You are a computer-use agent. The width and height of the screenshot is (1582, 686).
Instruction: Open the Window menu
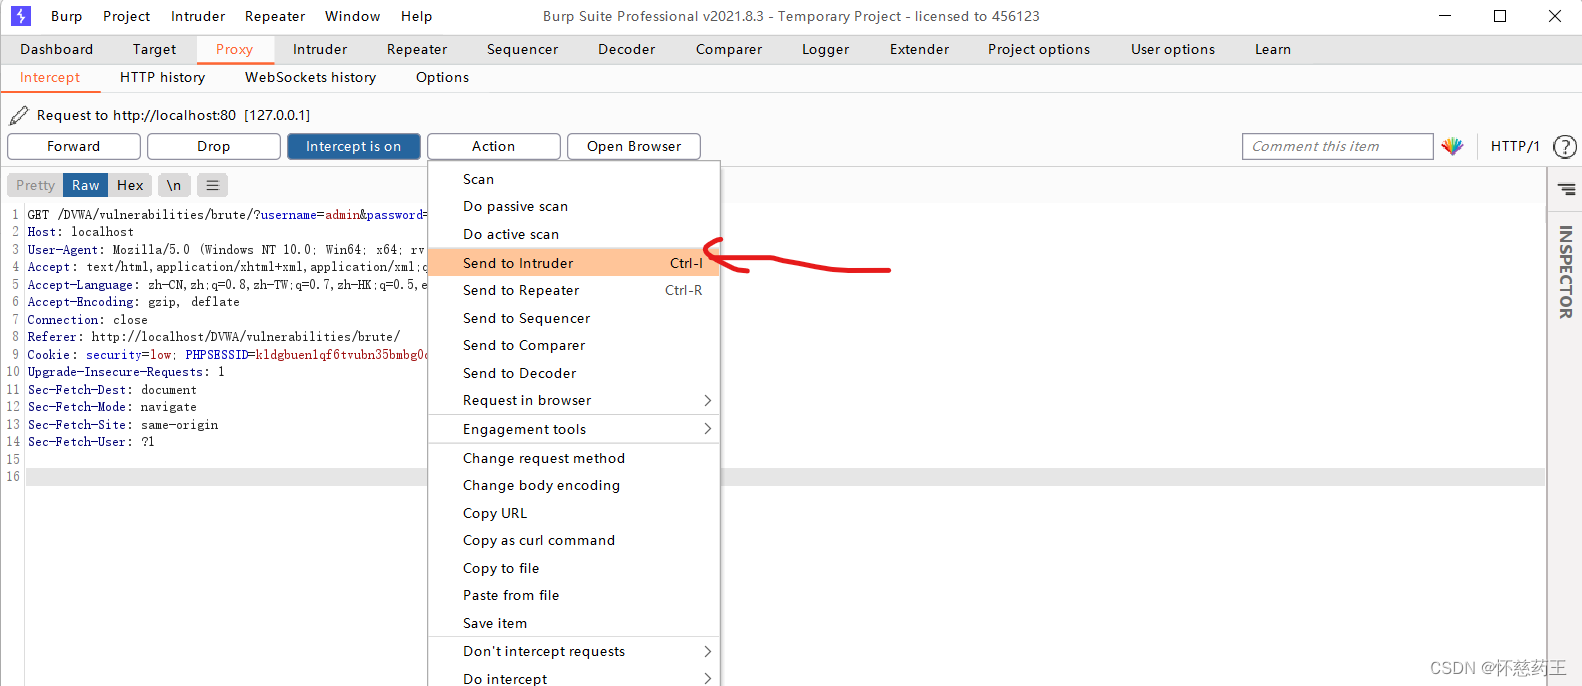click(353, 16)
